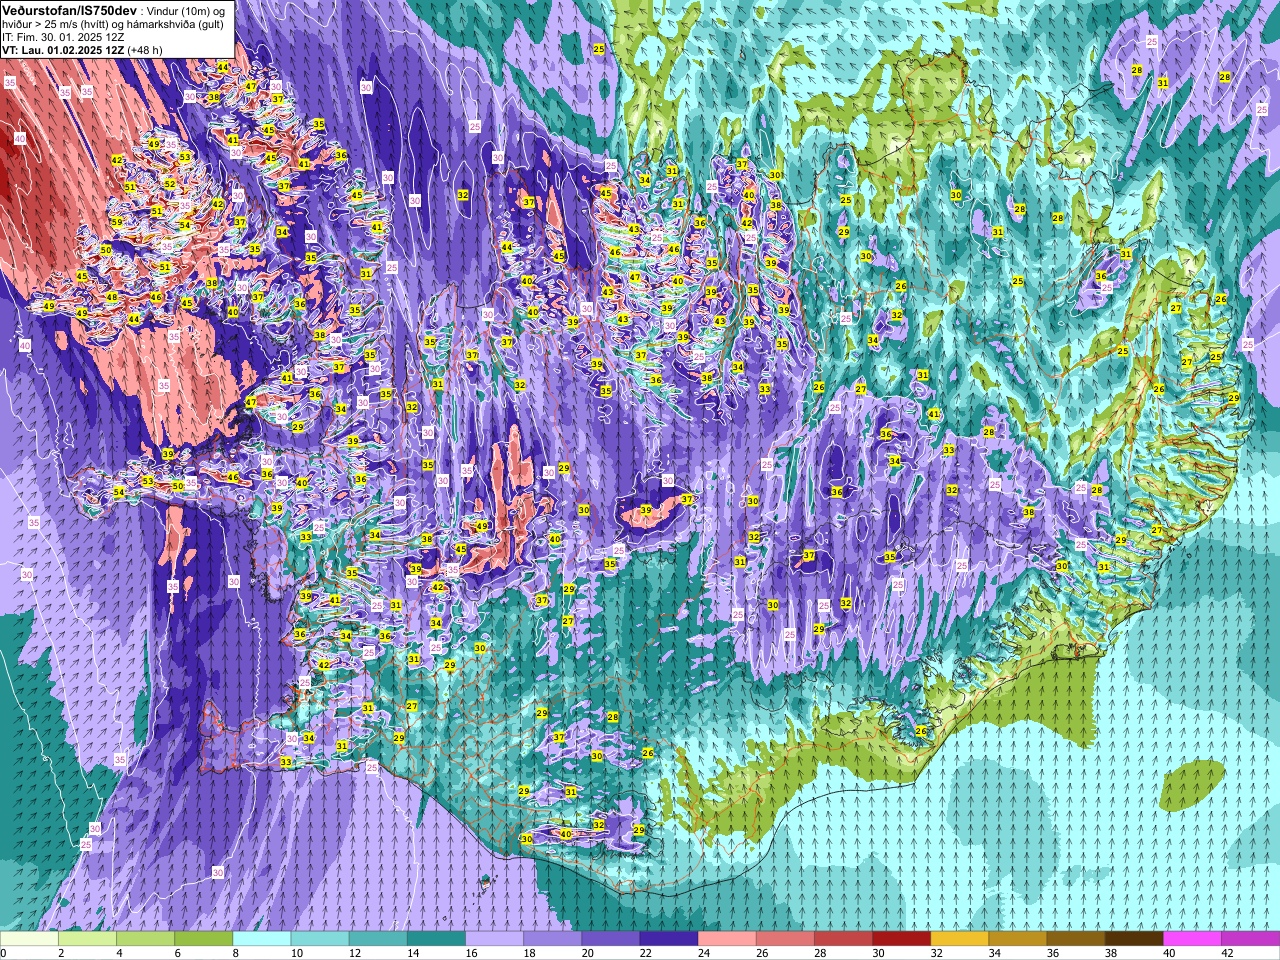
Task: Select the 8–10 m/s pale cyan legend swatch
Action: [x=262, y=939]
